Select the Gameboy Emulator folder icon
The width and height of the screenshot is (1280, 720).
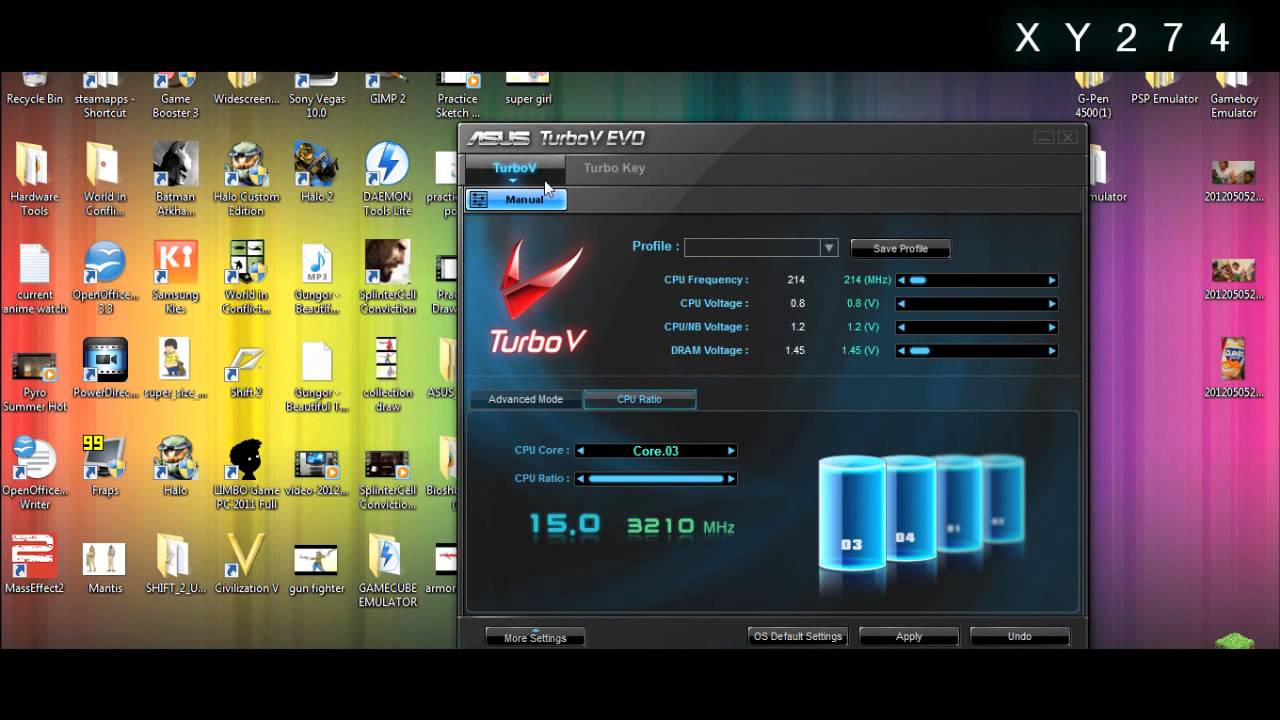(x=1234, y=96)
